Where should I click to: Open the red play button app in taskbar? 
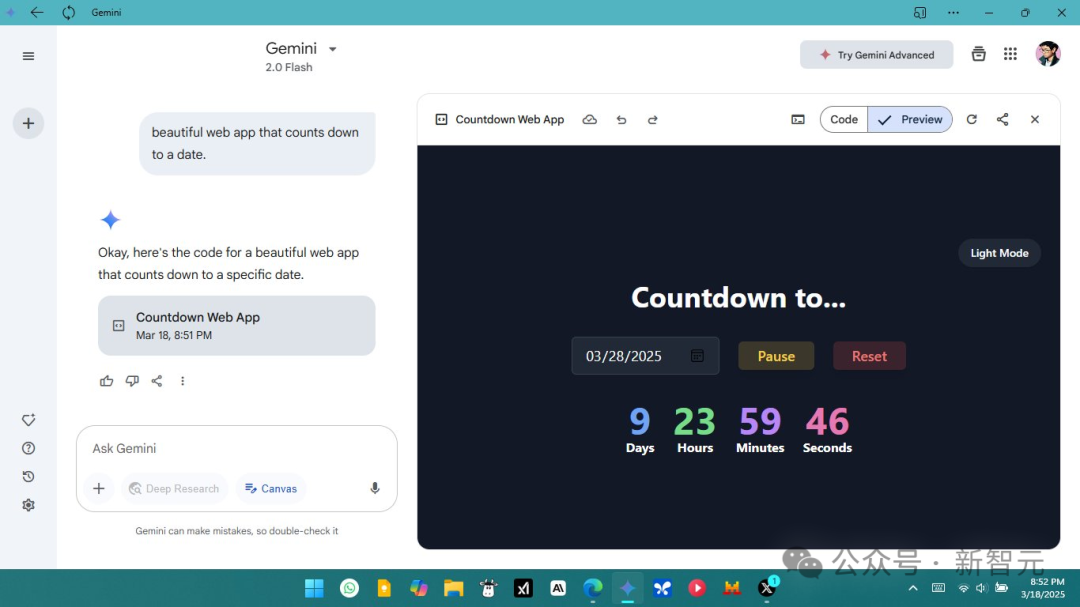point(697,588)
